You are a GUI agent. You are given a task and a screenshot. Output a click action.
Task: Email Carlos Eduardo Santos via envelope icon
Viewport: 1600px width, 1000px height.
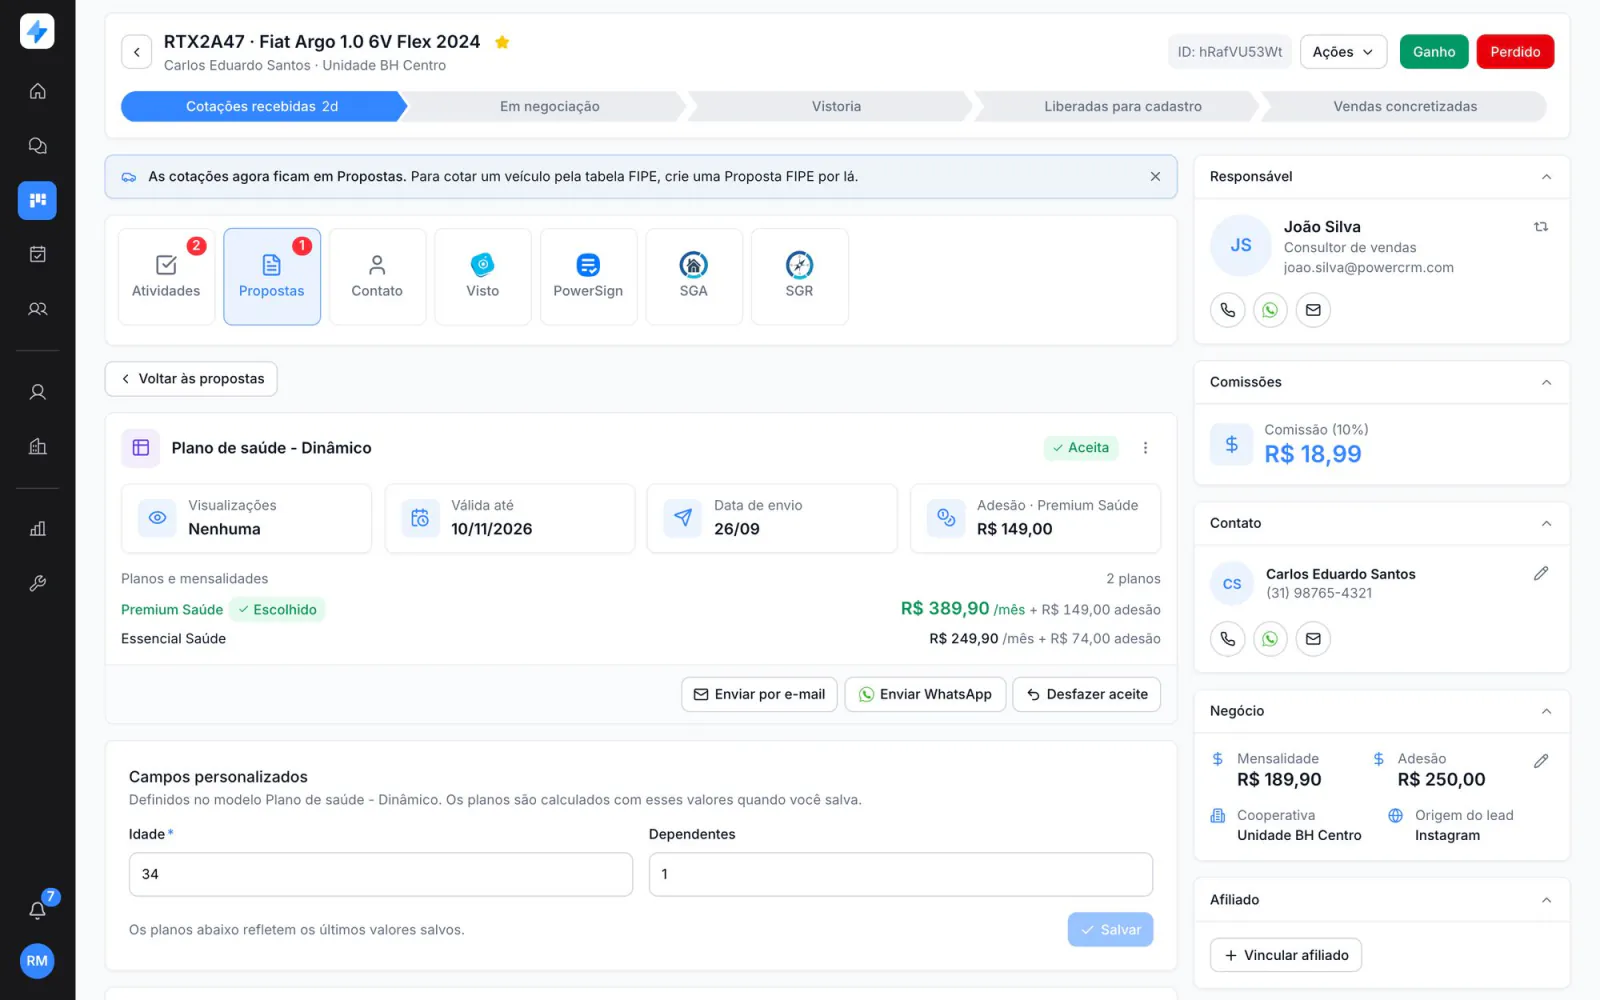click(x=1313, y=639)
